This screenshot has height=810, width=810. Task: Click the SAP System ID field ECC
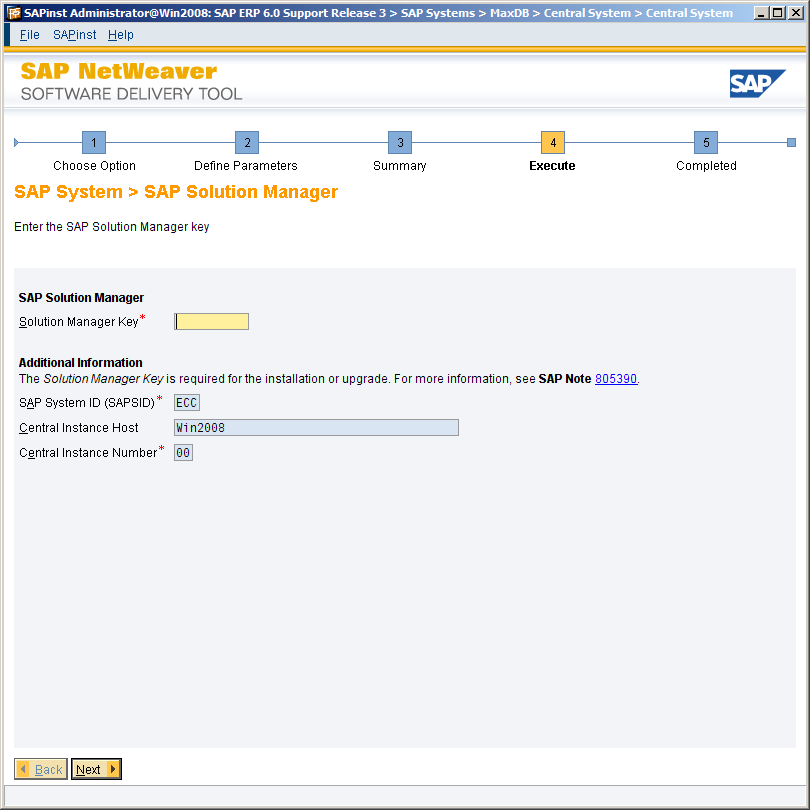tap(186, 402)
